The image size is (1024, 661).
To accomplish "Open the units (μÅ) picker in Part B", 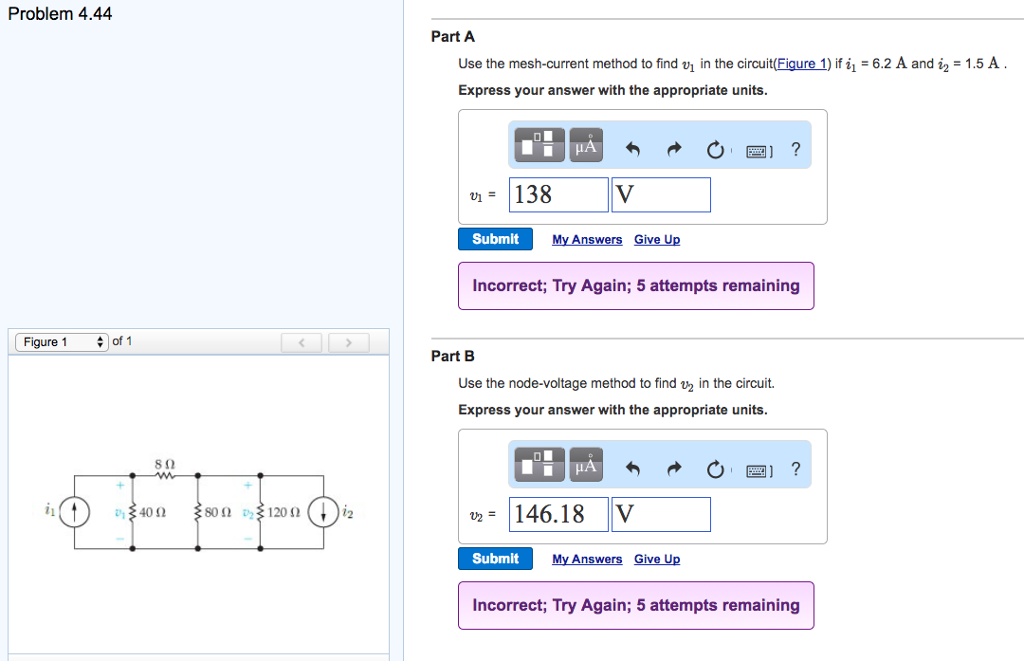I will point(585,464).
